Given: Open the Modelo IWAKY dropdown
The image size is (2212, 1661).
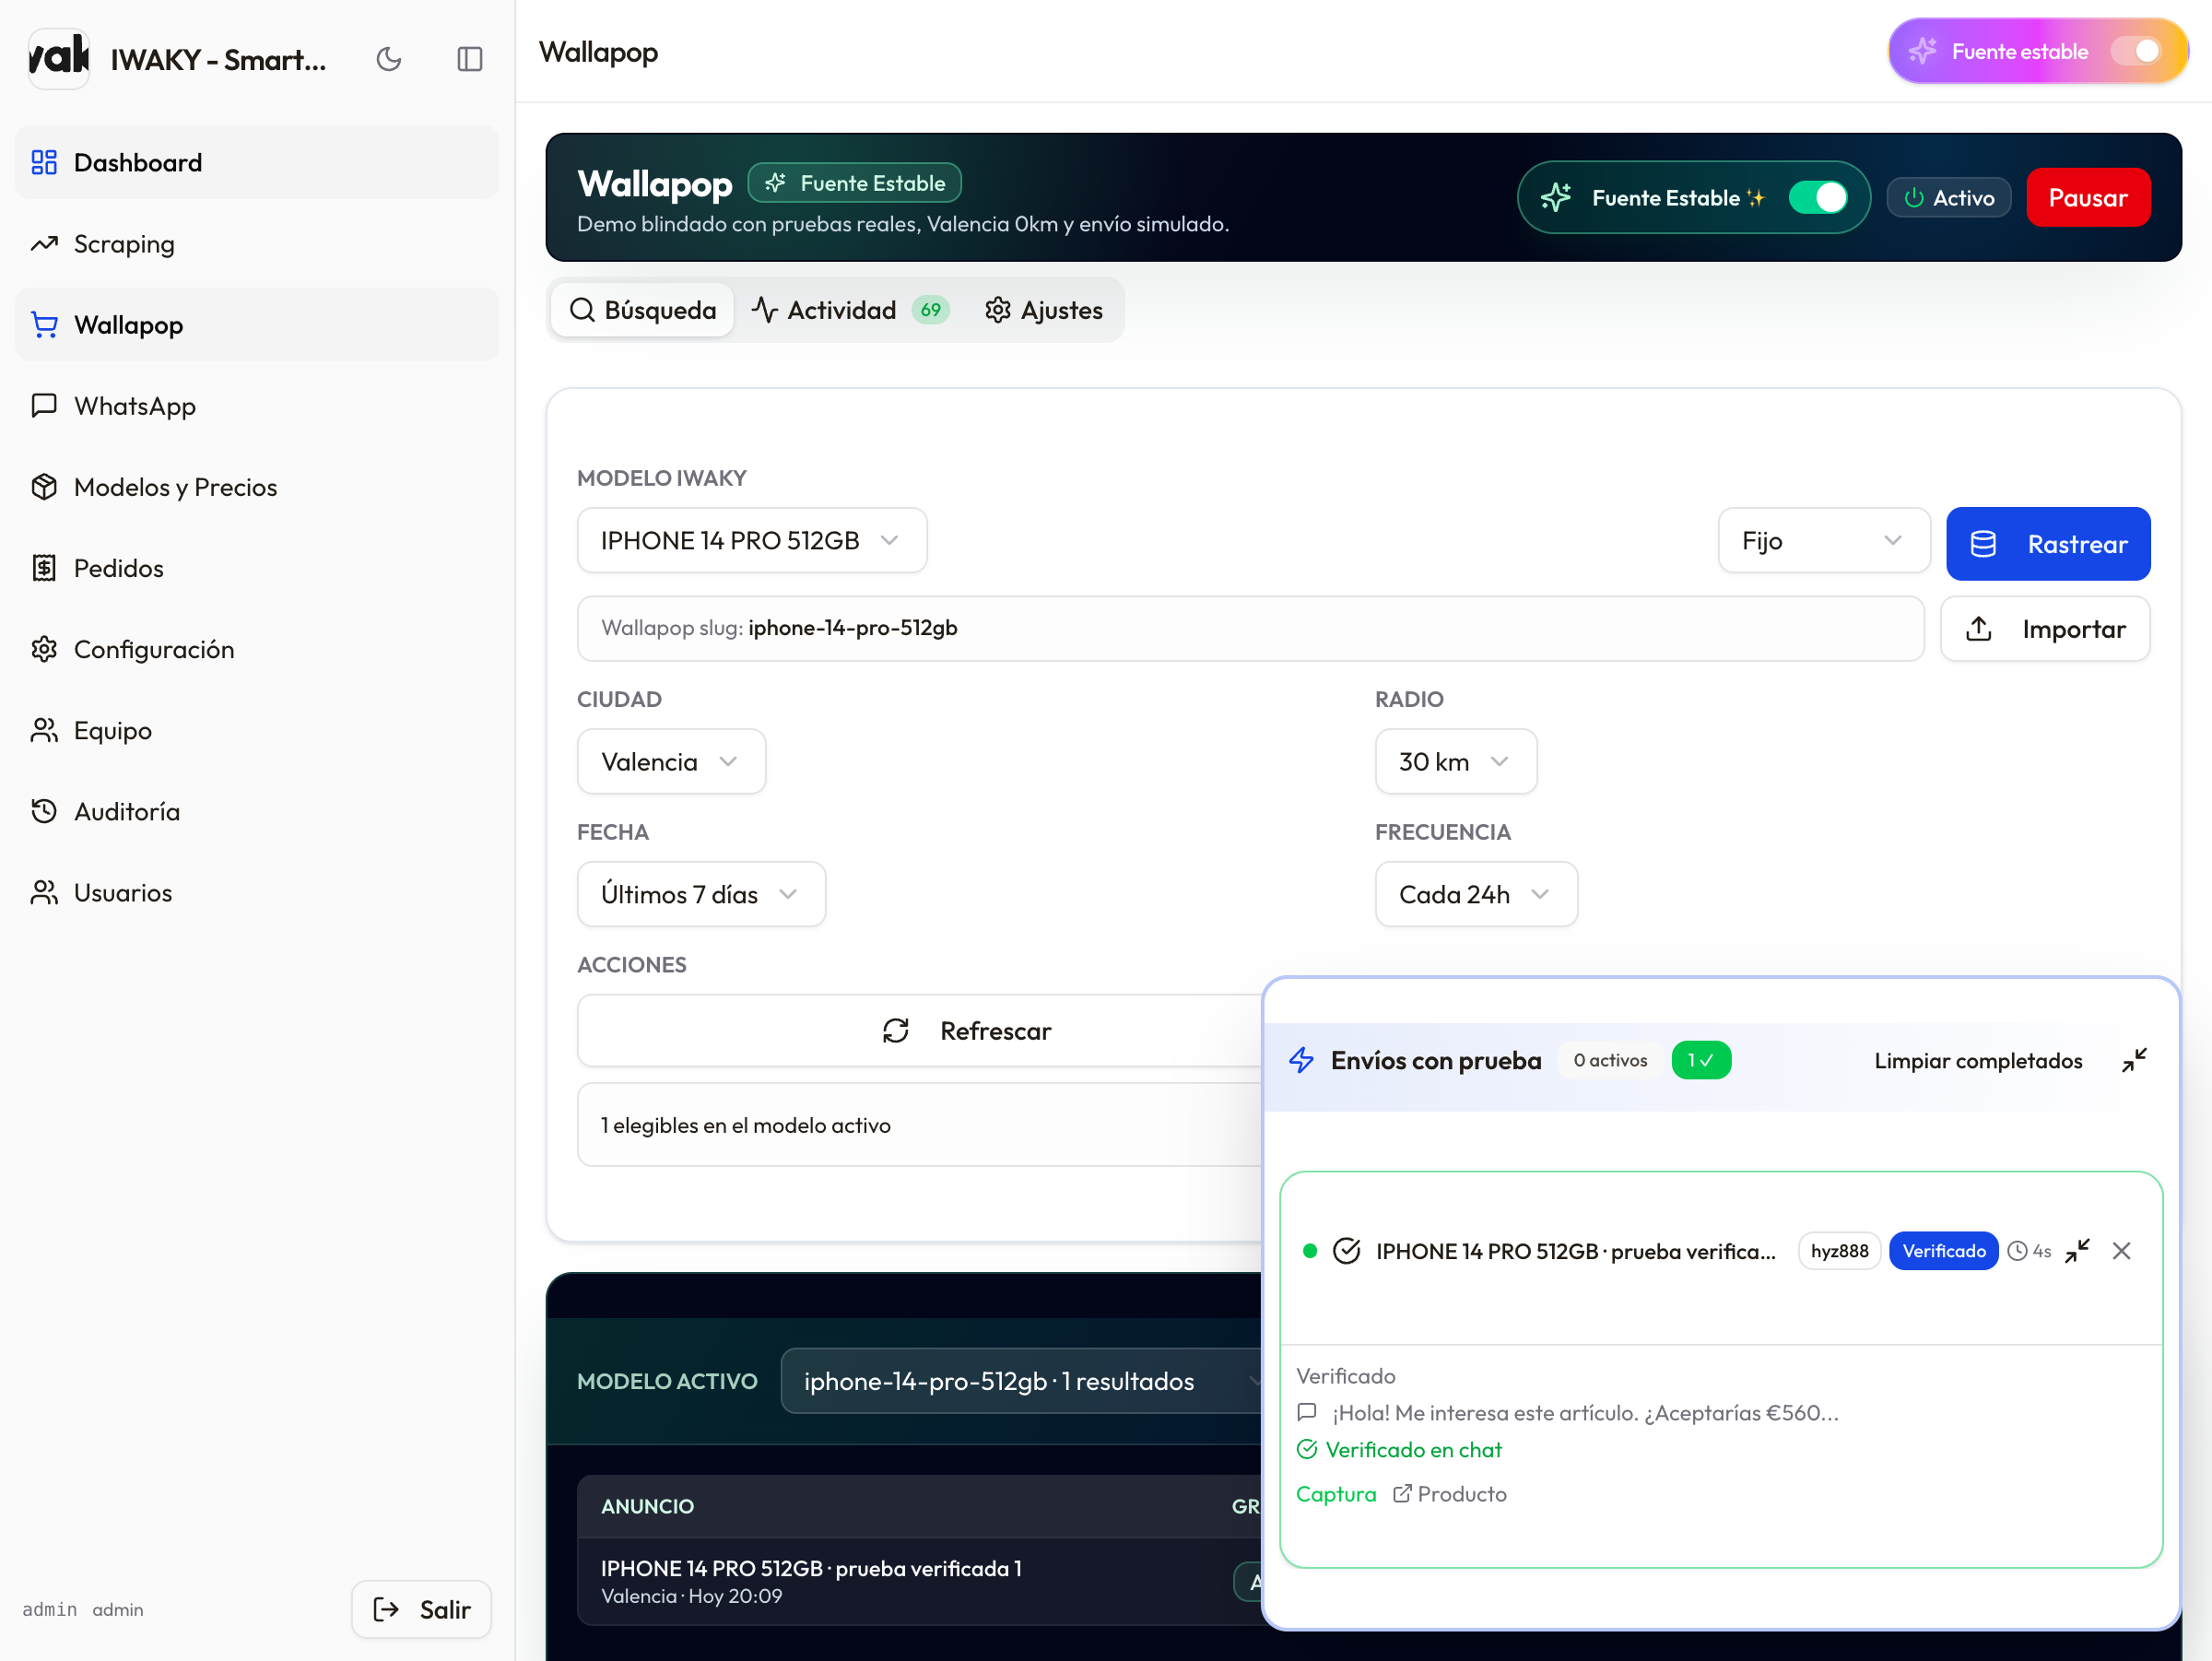Looking at the screenshot, I should pyautogui.click(x=752, y=540).
